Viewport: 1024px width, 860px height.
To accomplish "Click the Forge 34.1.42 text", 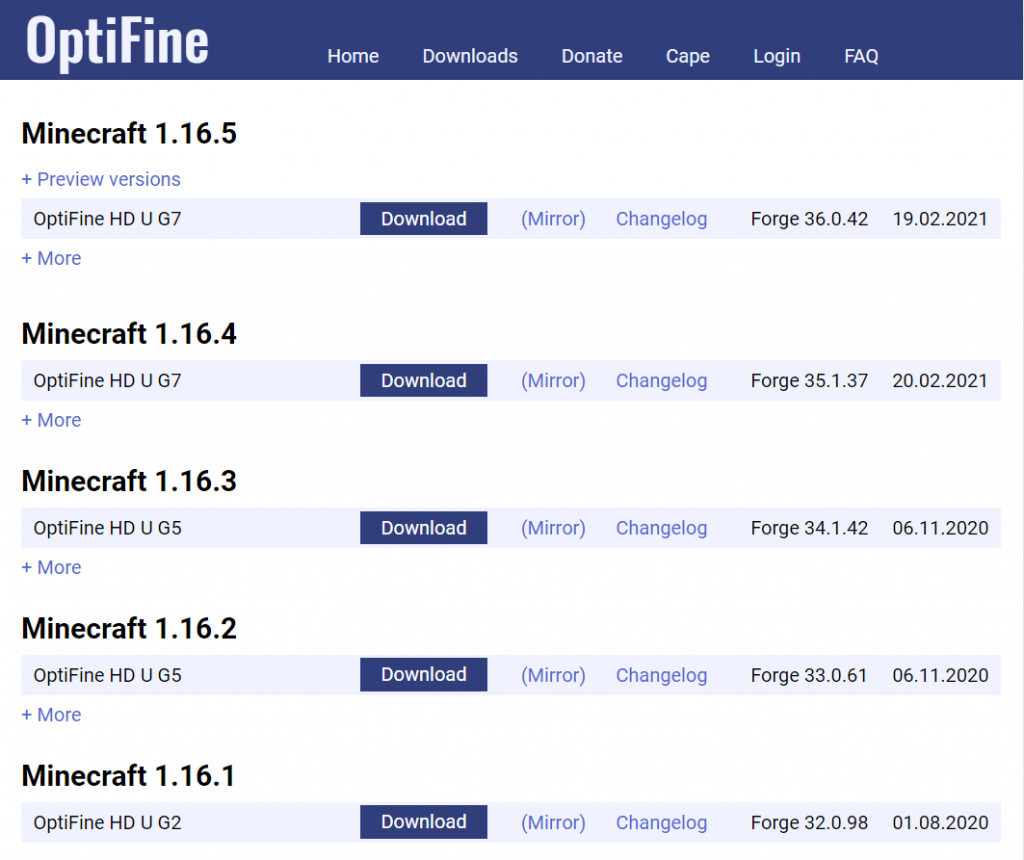I will point(809,528).
